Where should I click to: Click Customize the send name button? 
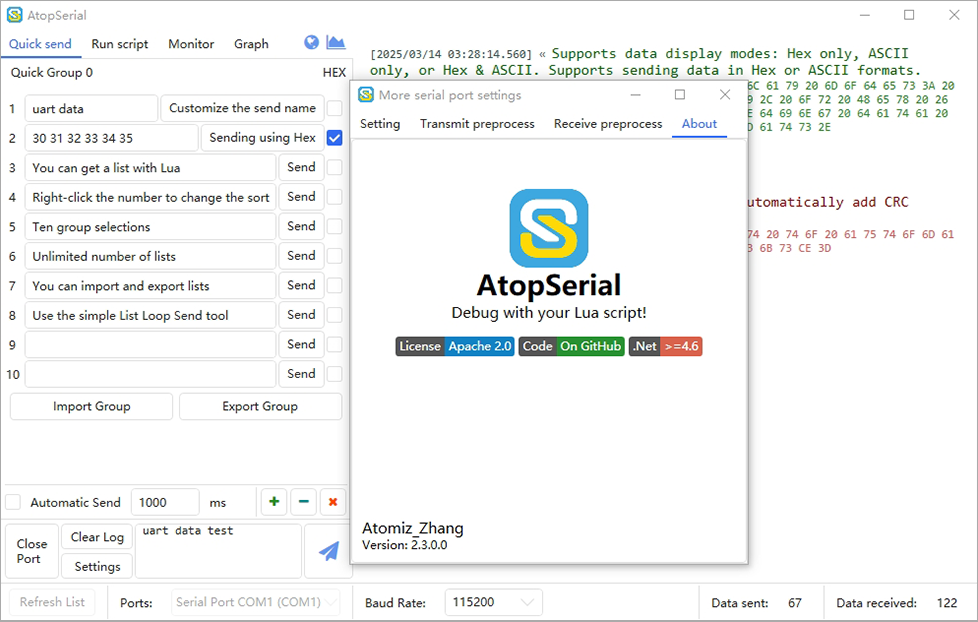(x=243, y=108)
